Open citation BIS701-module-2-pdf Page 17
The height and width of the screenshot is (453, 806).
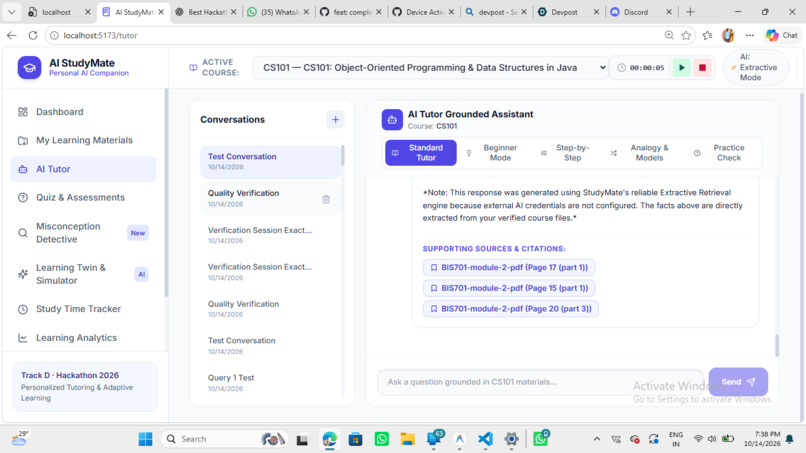pos(509,267)
